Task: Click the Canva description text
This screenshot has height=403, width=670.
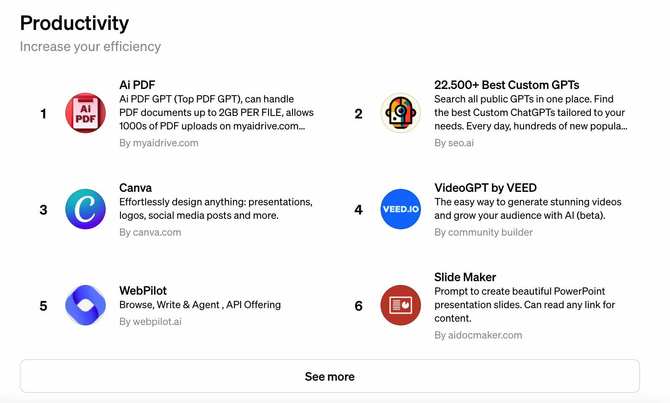Action: point(215,208)
